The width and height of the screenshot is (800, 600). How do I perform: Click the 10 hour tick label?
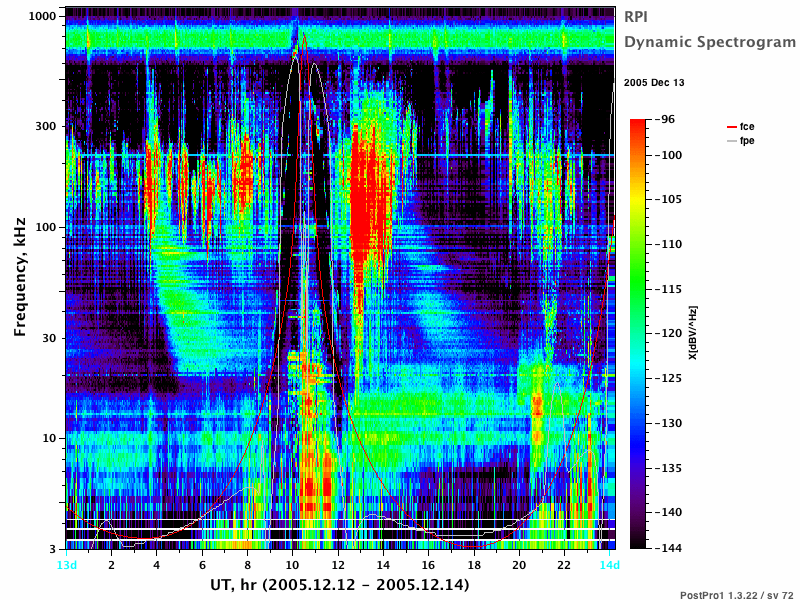(x=292, y=565)
